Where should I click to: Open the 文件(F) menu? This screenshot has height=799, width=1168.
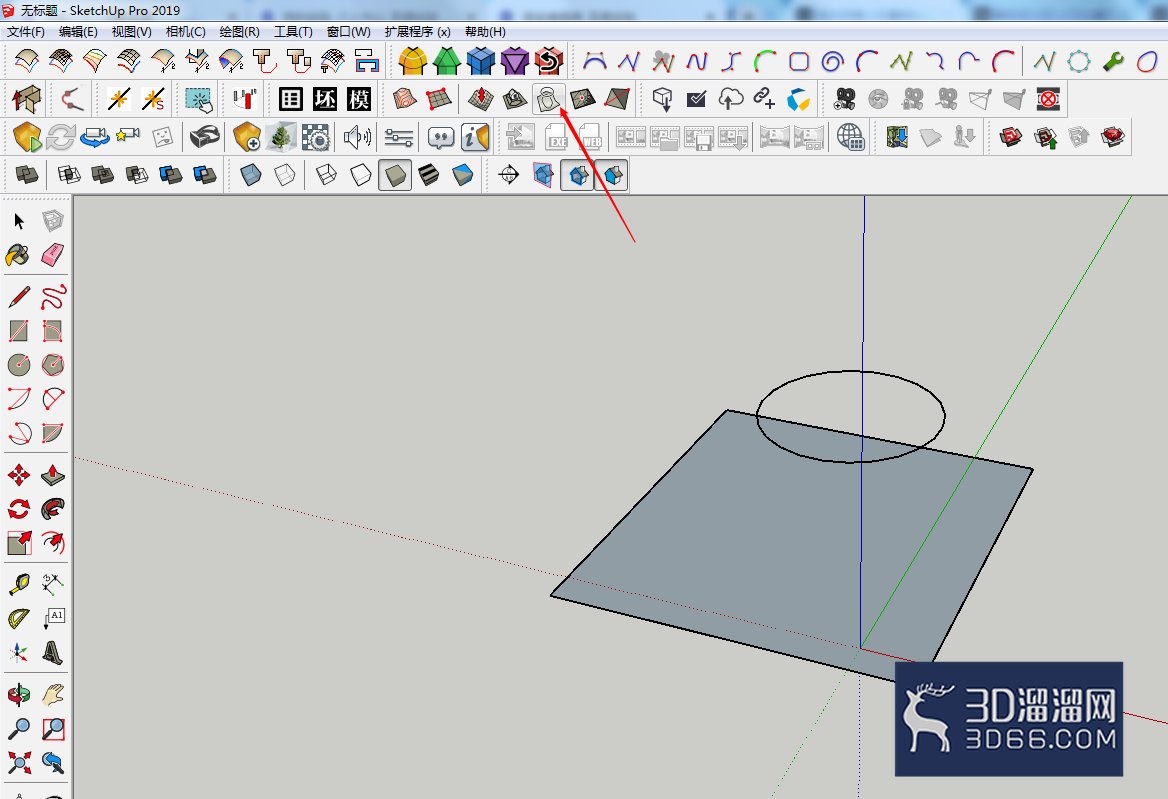click(x=26, y=31)
